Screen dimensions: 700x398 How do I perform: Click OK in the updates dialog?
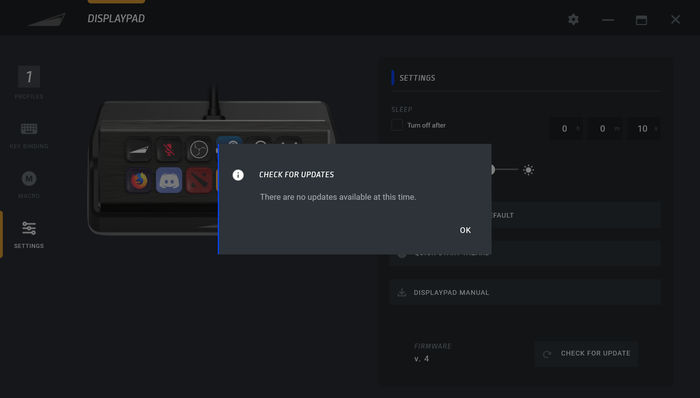[x=465, y=230]
